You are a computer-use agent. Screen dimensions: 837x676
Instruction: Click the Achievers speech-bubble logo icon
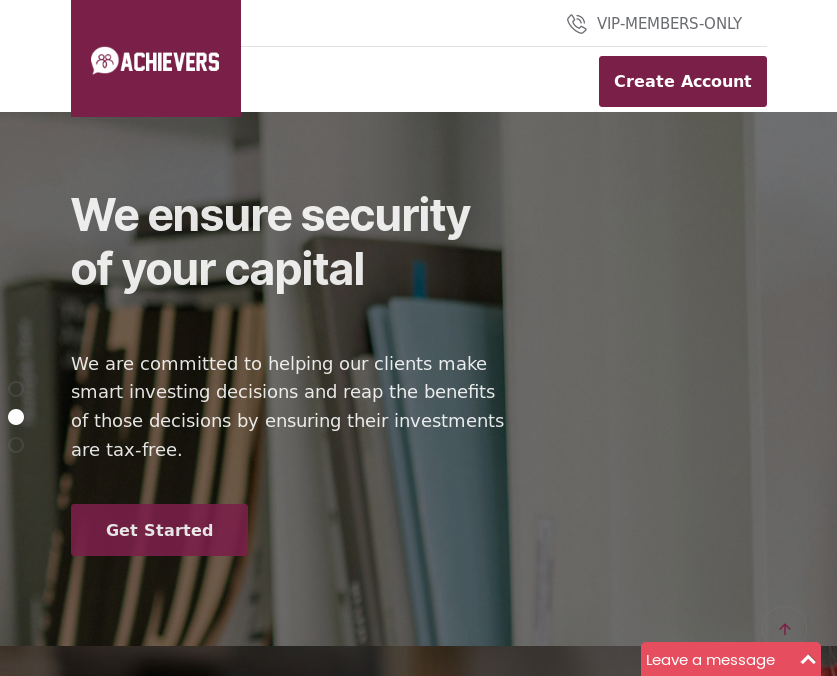coord(104,60)
